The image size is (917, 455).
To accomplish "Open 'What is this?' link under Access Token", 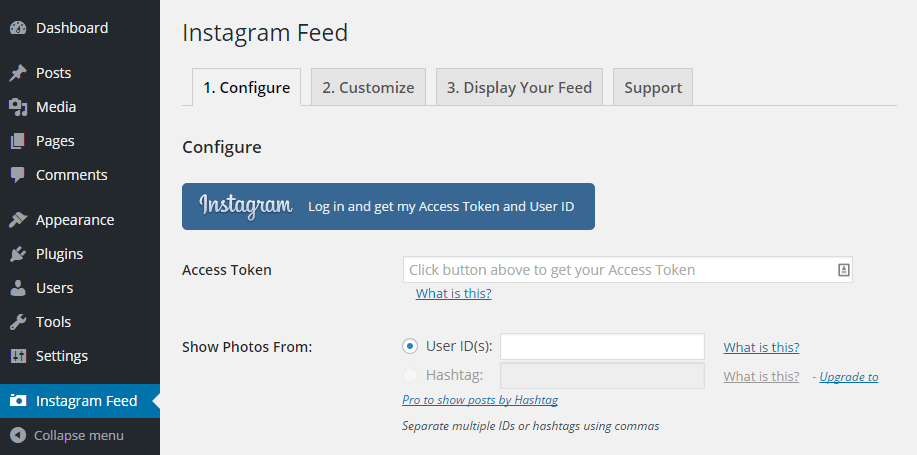I will pos(453,293).
